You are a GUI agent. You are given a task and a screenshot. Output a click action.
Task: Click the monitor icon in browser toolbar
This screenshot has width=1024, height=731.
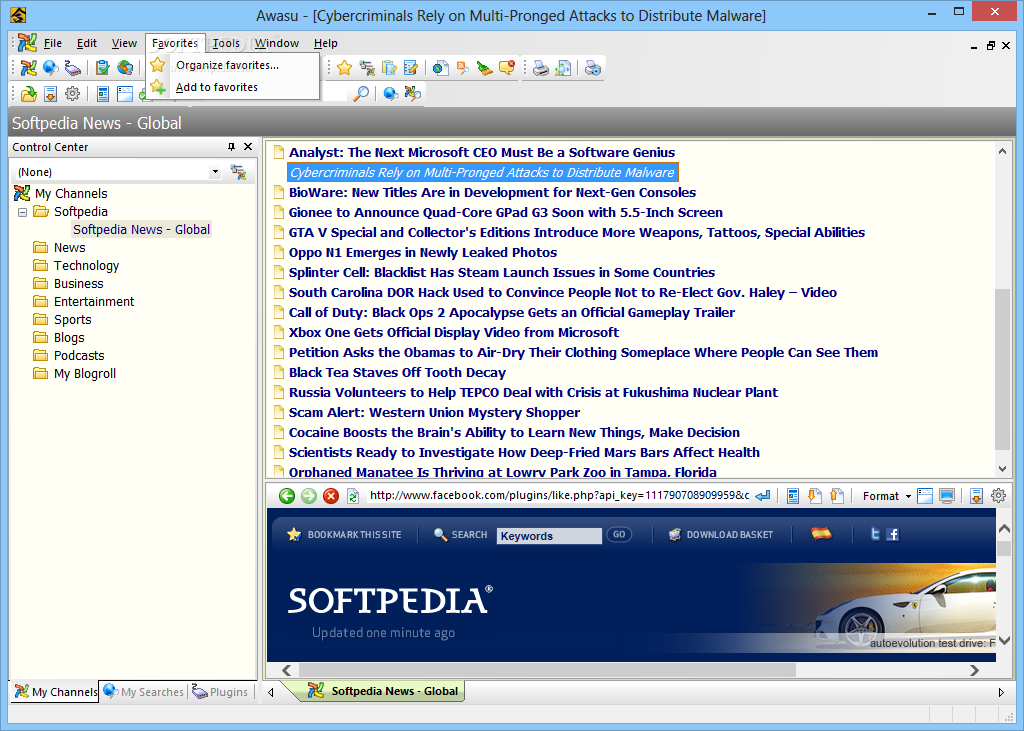pyautogui.click(x=947, y=496)
